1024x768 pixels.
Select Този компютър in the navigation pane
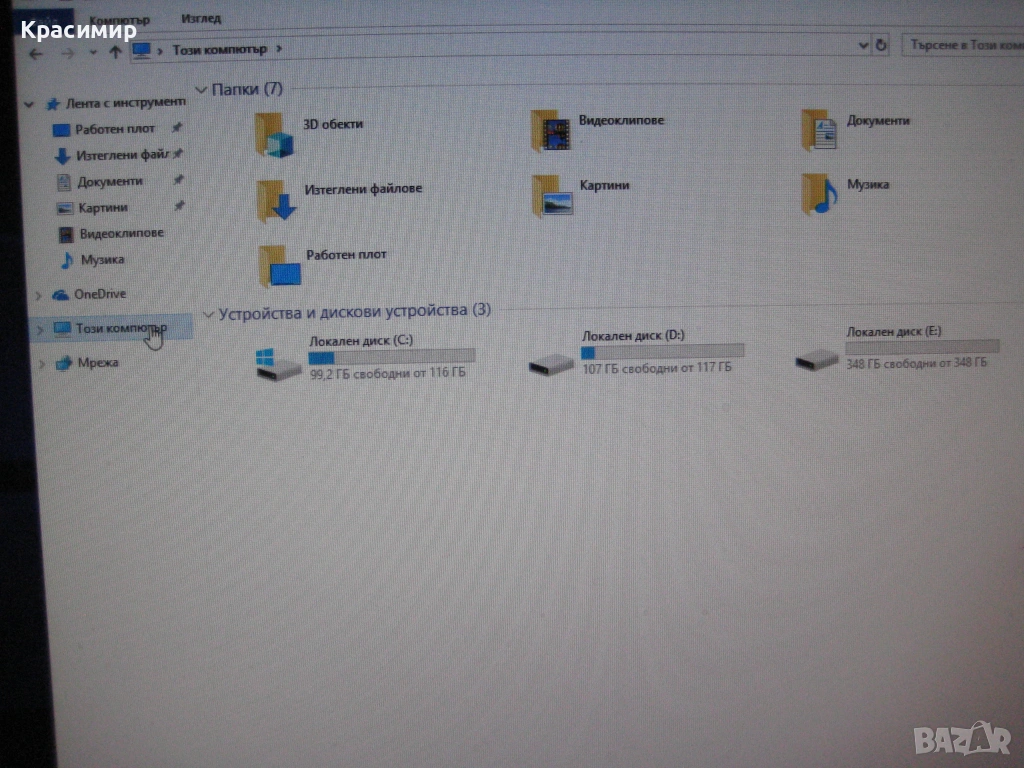pos(111,328)
